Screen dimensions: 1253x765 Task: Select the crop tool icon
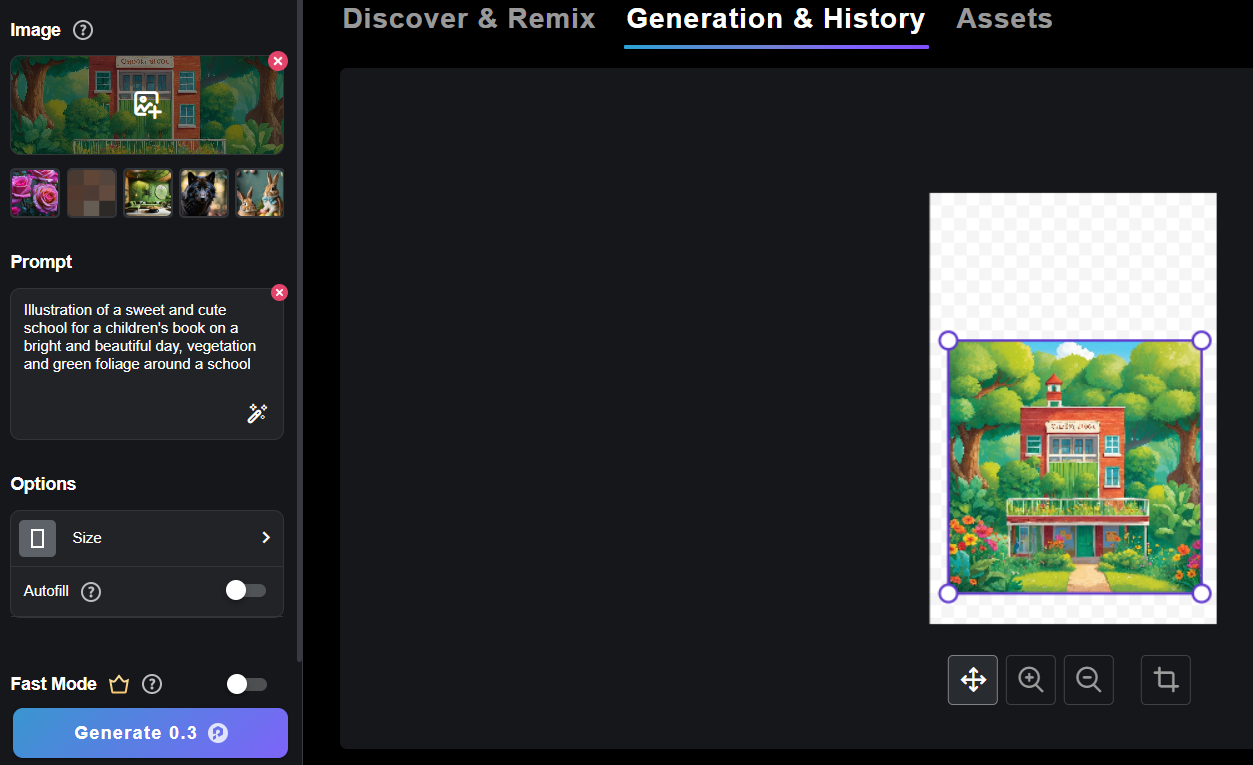(1166, 680)
